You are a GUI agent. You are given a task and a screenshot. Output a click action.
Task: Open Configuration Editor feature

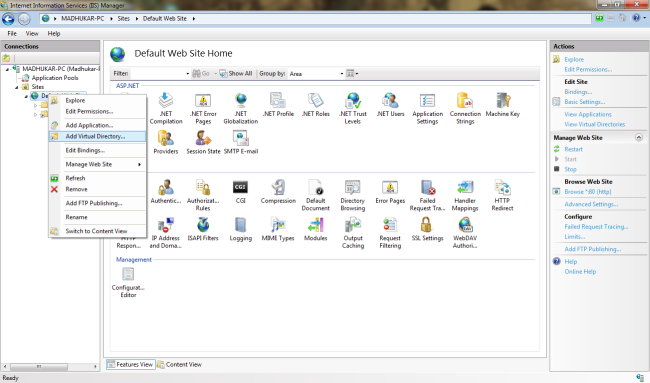click(128, 282)
